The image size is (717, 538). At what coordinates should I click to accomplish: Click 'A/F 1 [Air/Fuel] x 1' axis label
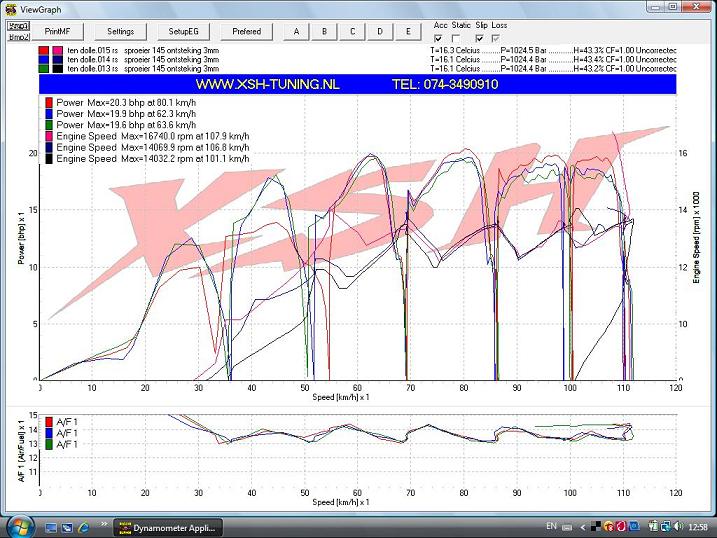coord(21,451)
